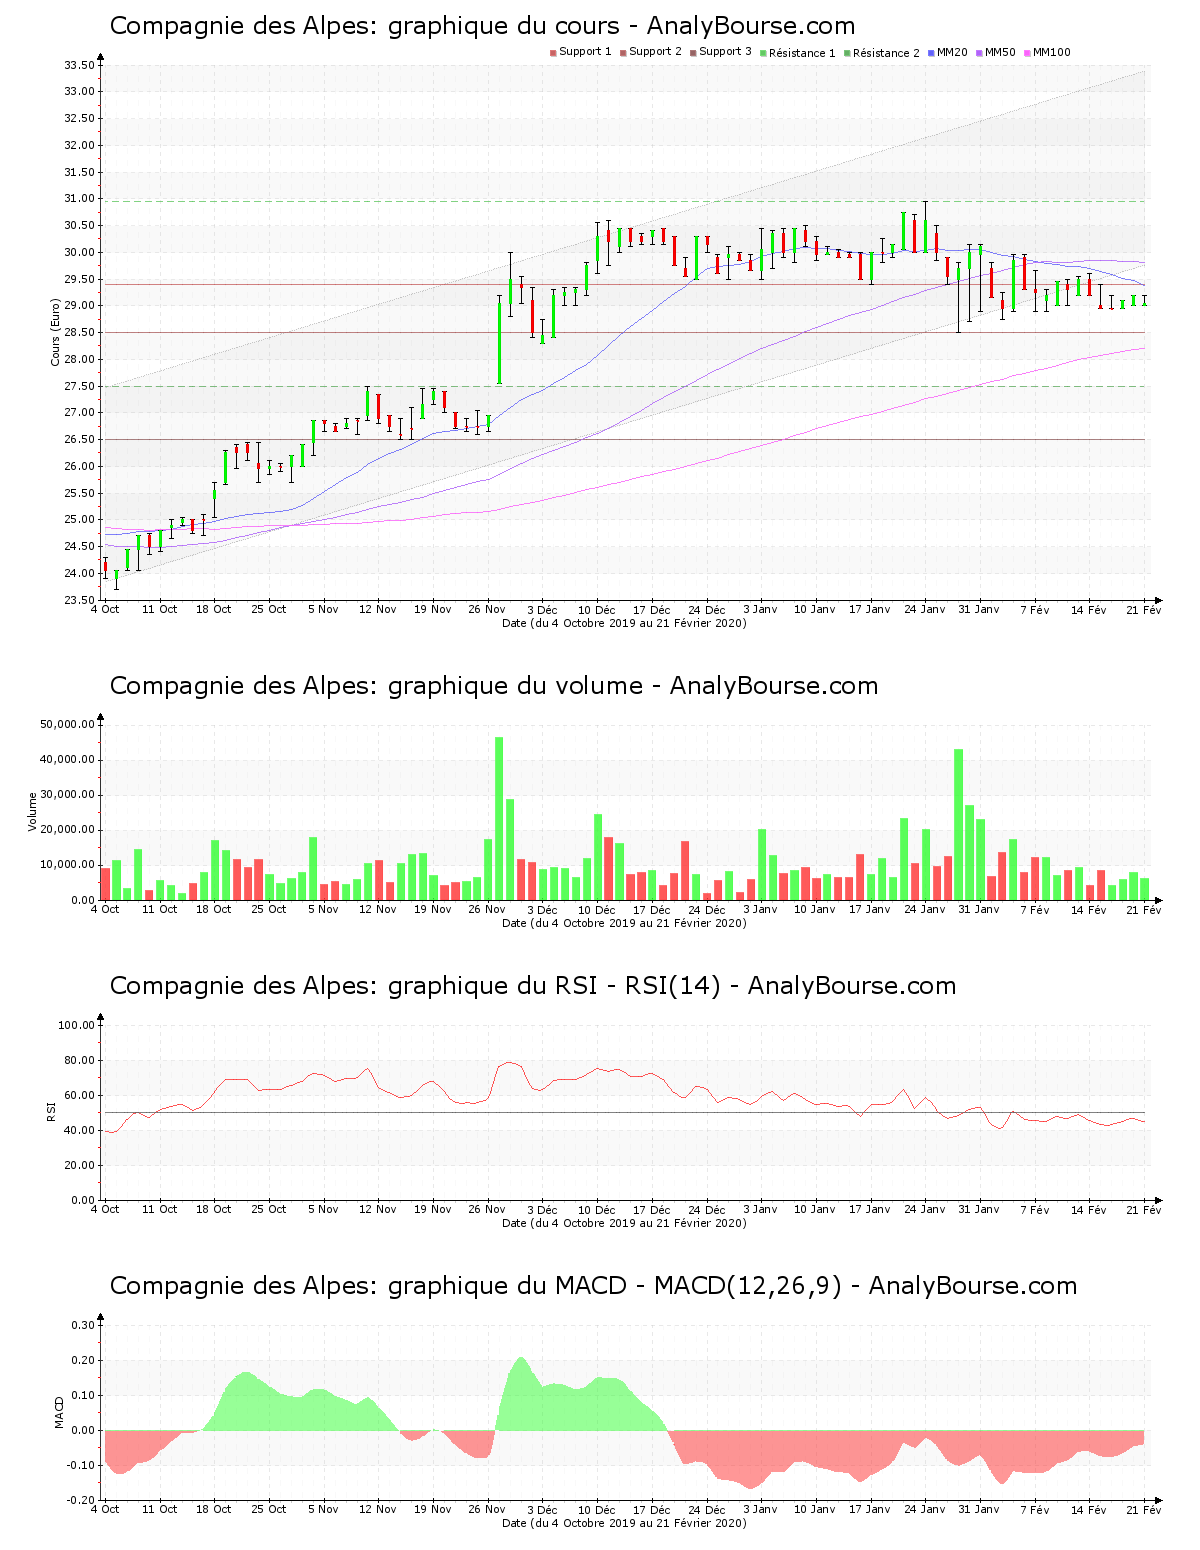Click the MM100 legend color square
Image resolution: width=1200 pixels, height=1550 pixels.
(x=1027, y=53)
